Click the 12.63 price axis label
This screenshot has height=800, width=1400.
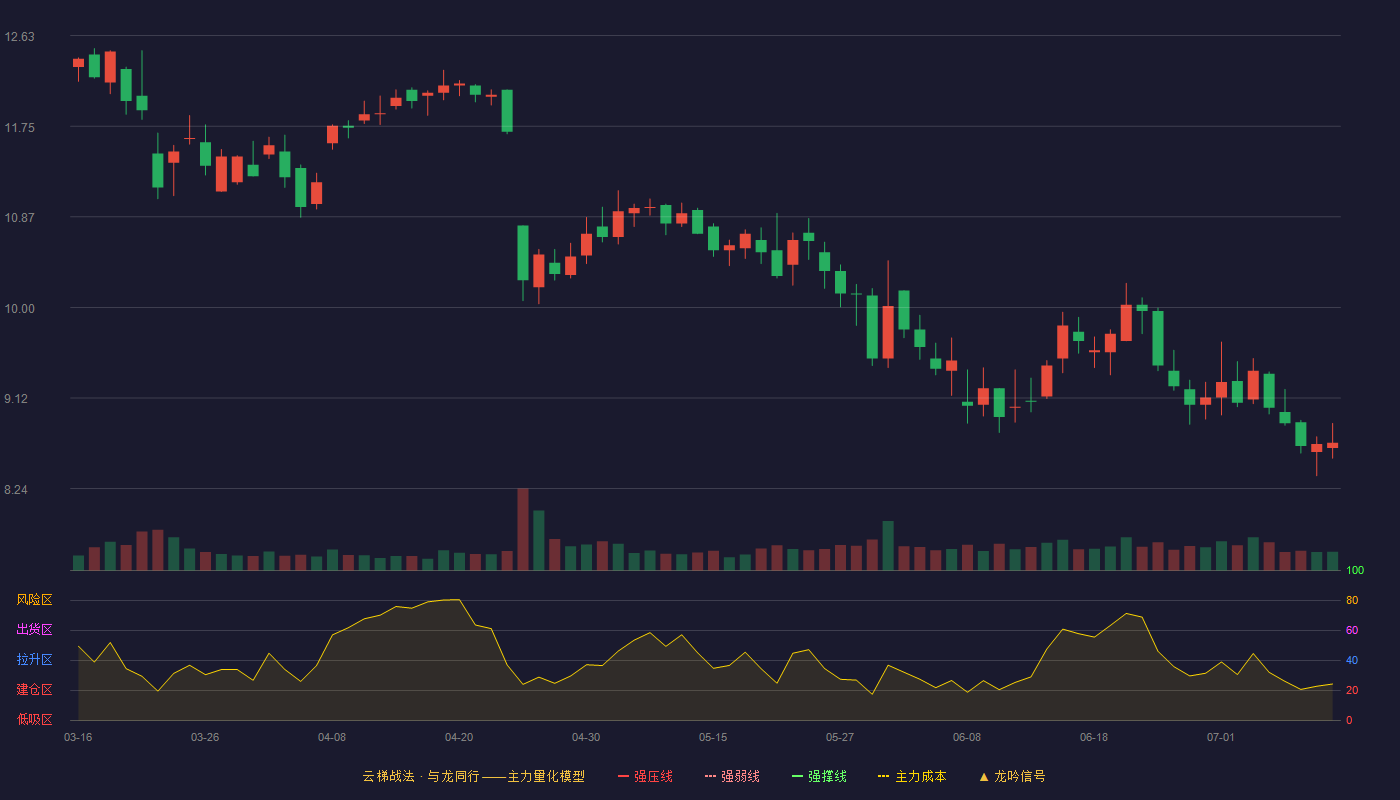[19, 37]
